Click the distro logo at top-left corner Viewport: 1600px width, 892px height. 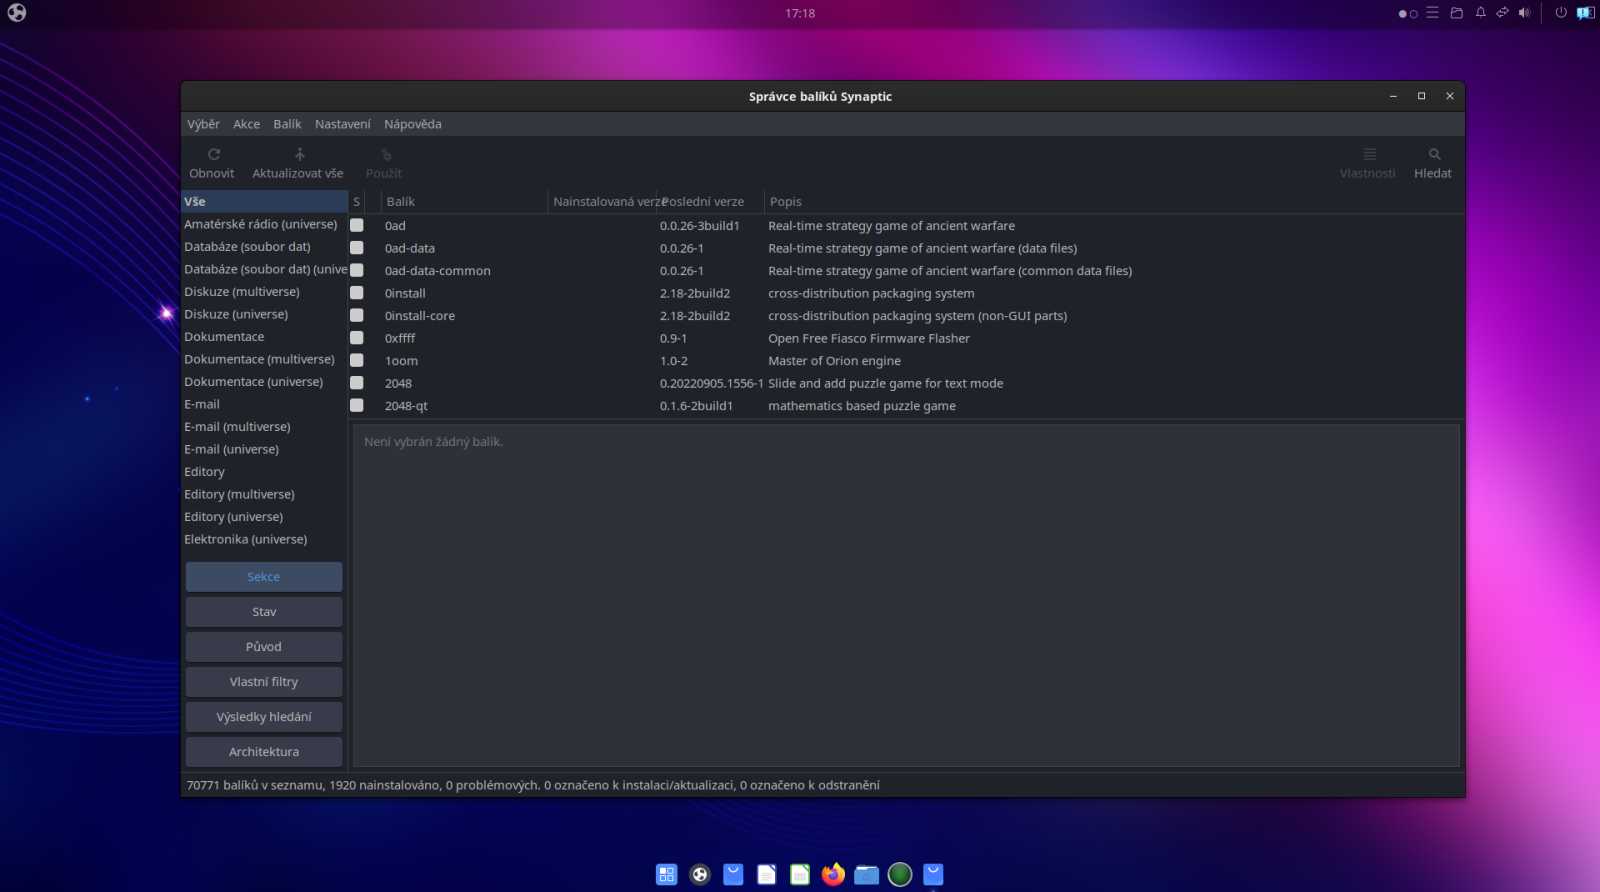(17, 13)
